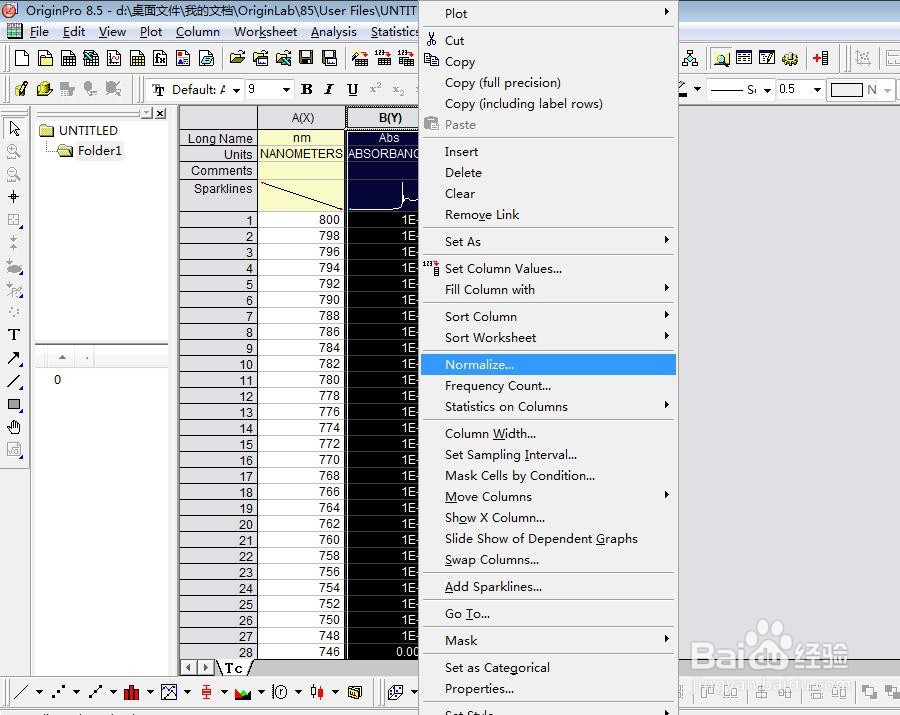Click the Add New Columns icon
Screen dimensions: 900x715
(x=821, y=58)
